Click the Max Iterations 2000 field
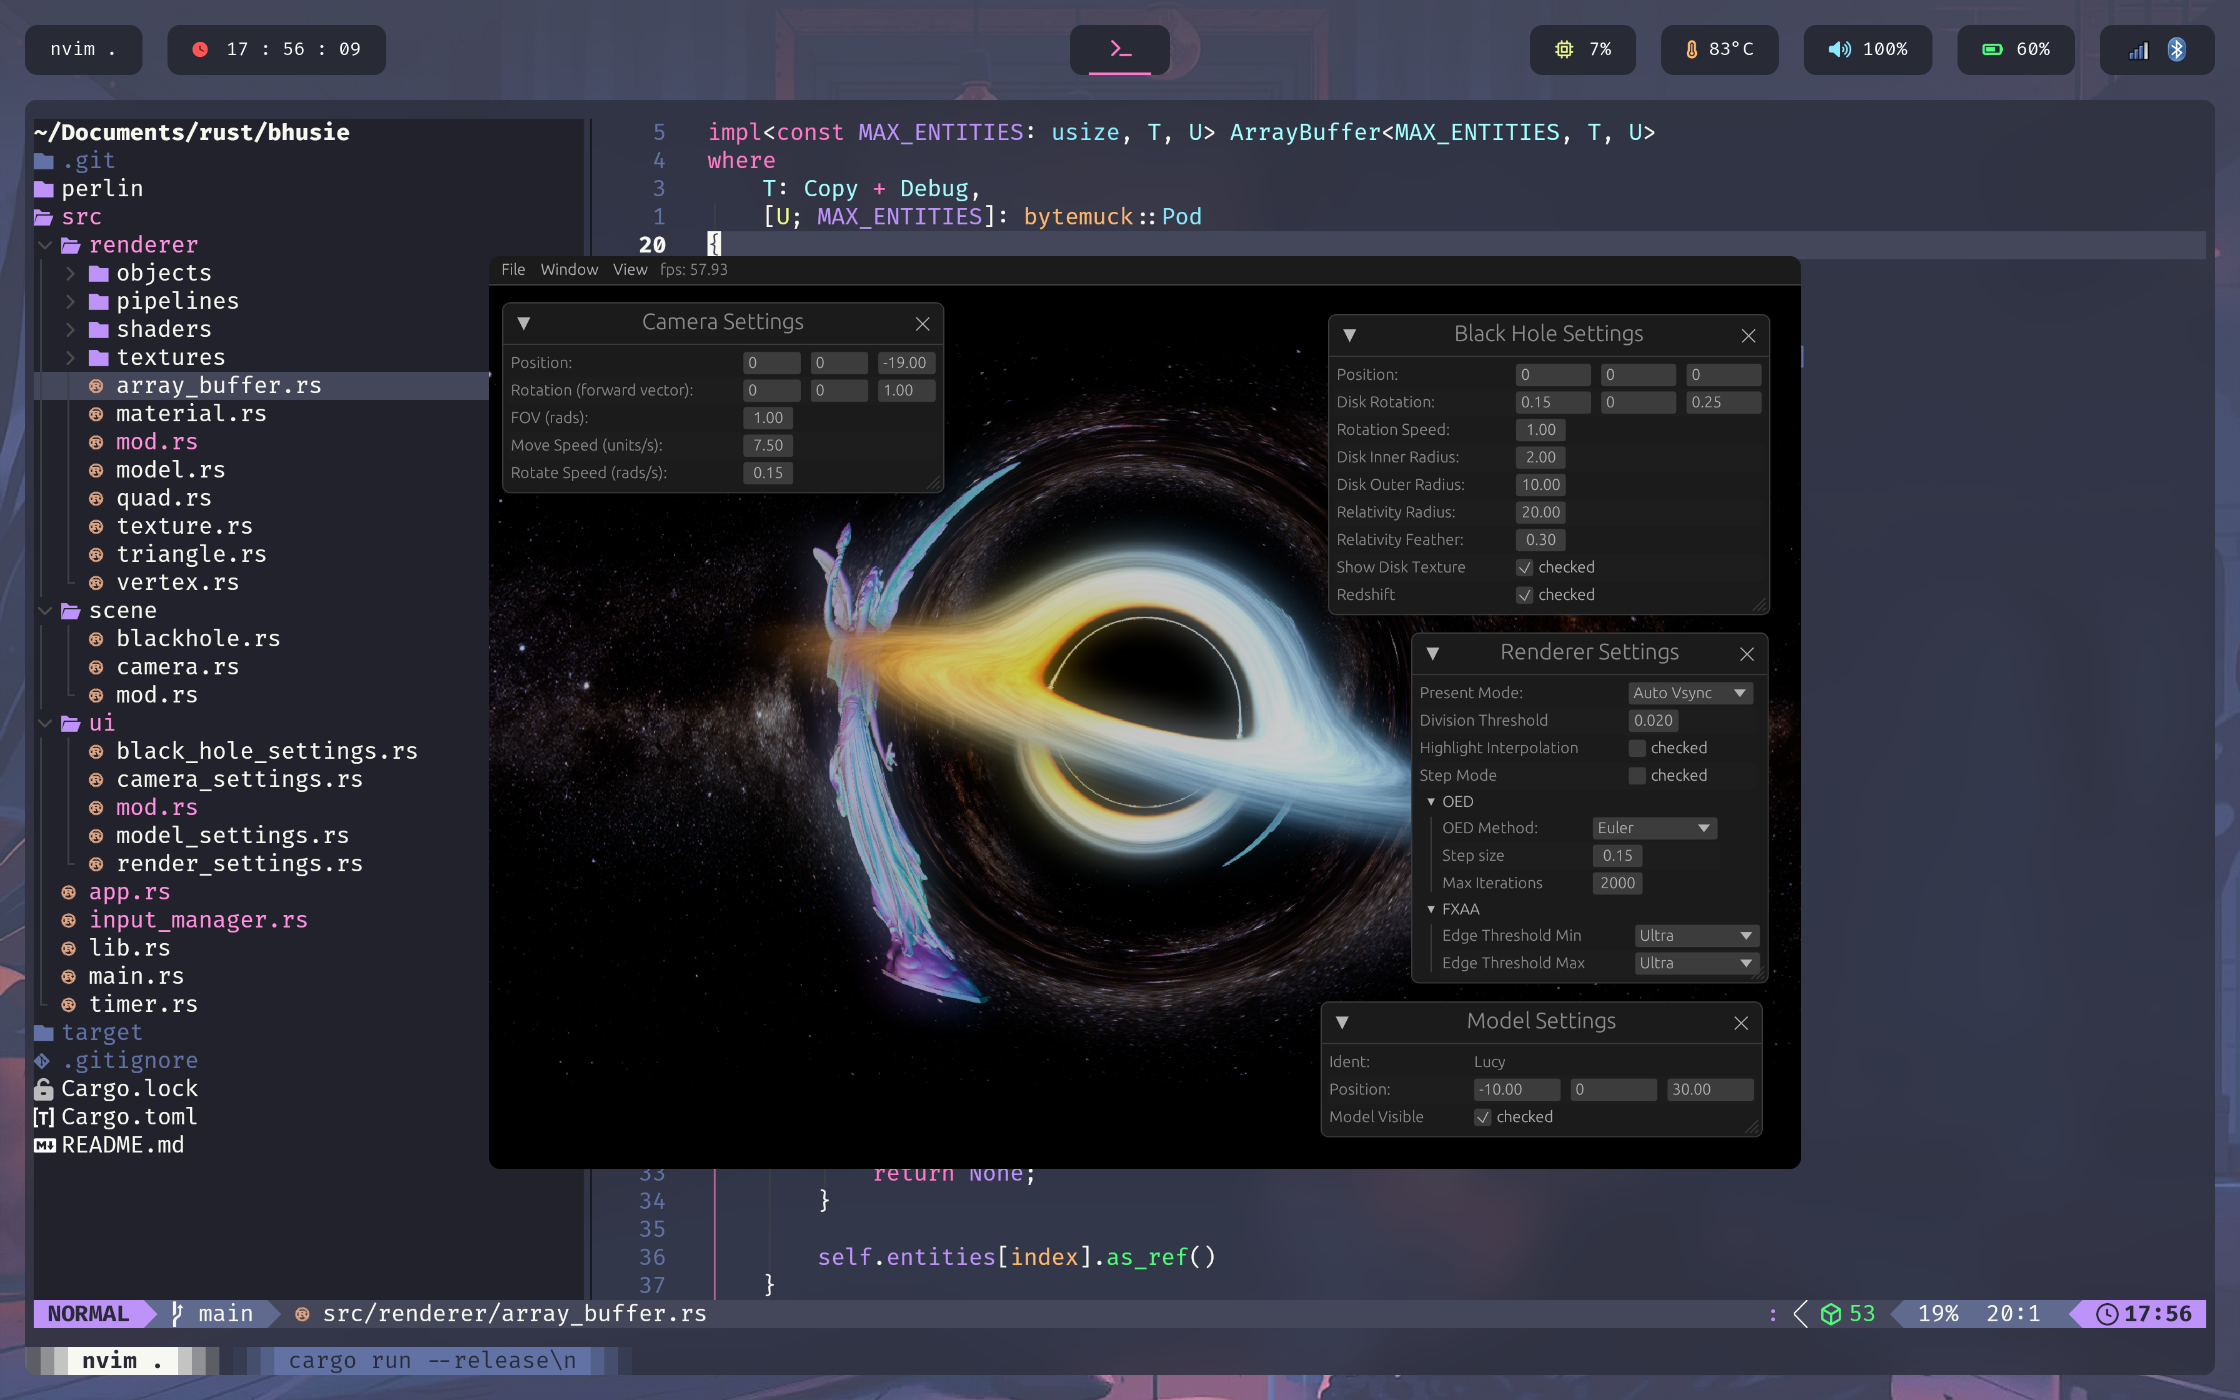Viewport: 2240px width, 1400px height. coord(1617,883)
